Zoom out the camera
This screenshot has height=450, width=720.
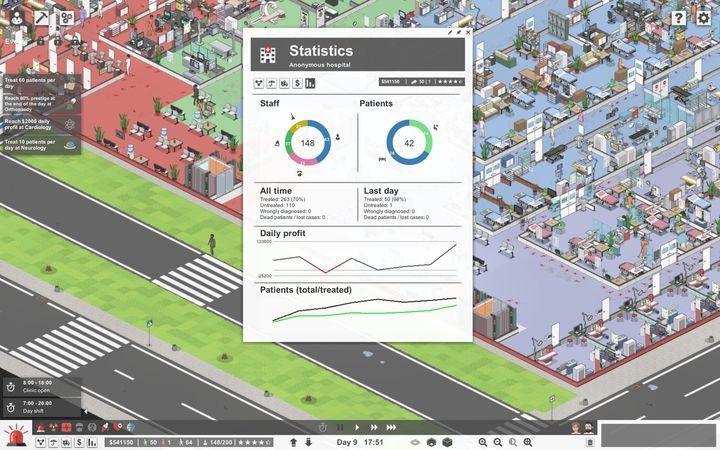497,442
